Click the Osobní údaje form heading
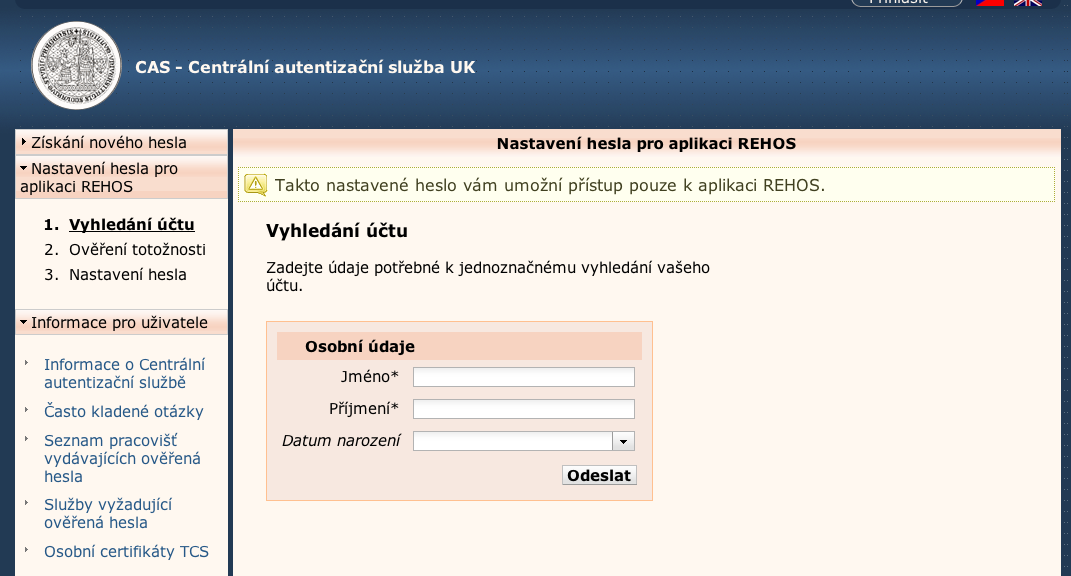 click(x=360, y=346)
